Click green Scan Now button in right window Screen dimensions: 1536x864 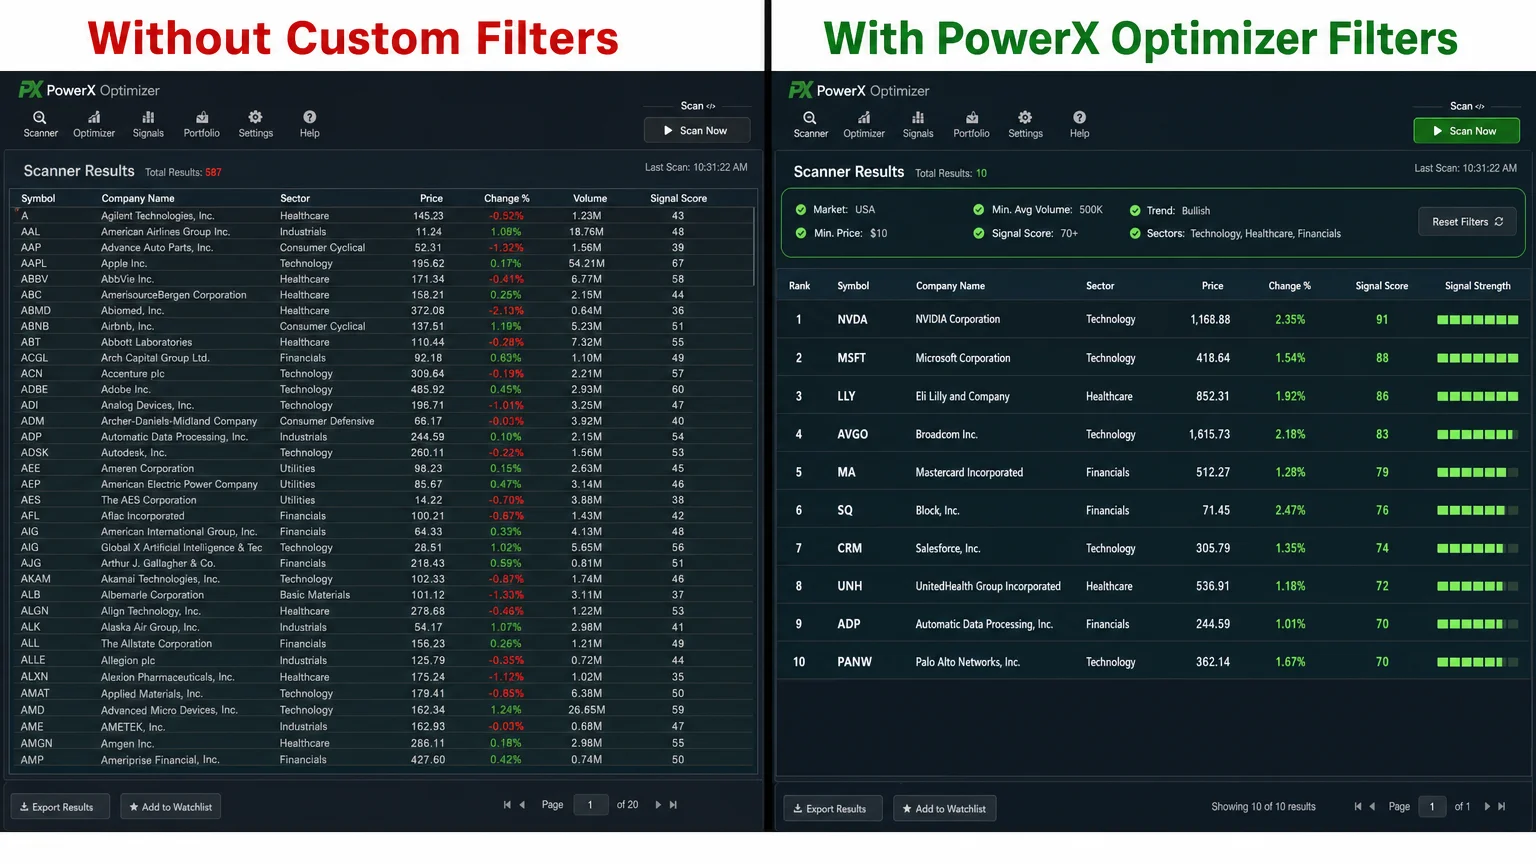click(1466, 131)
